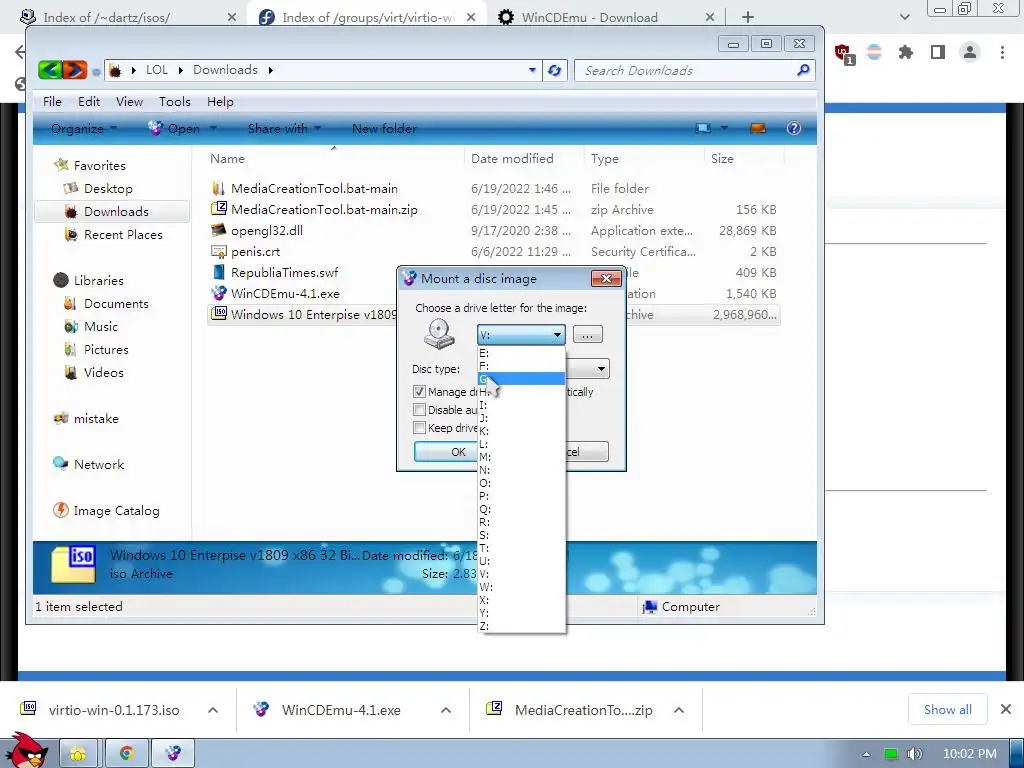Open the mistake item in sidebar
Screen dimensions: 1024x768
coord(95,419)
